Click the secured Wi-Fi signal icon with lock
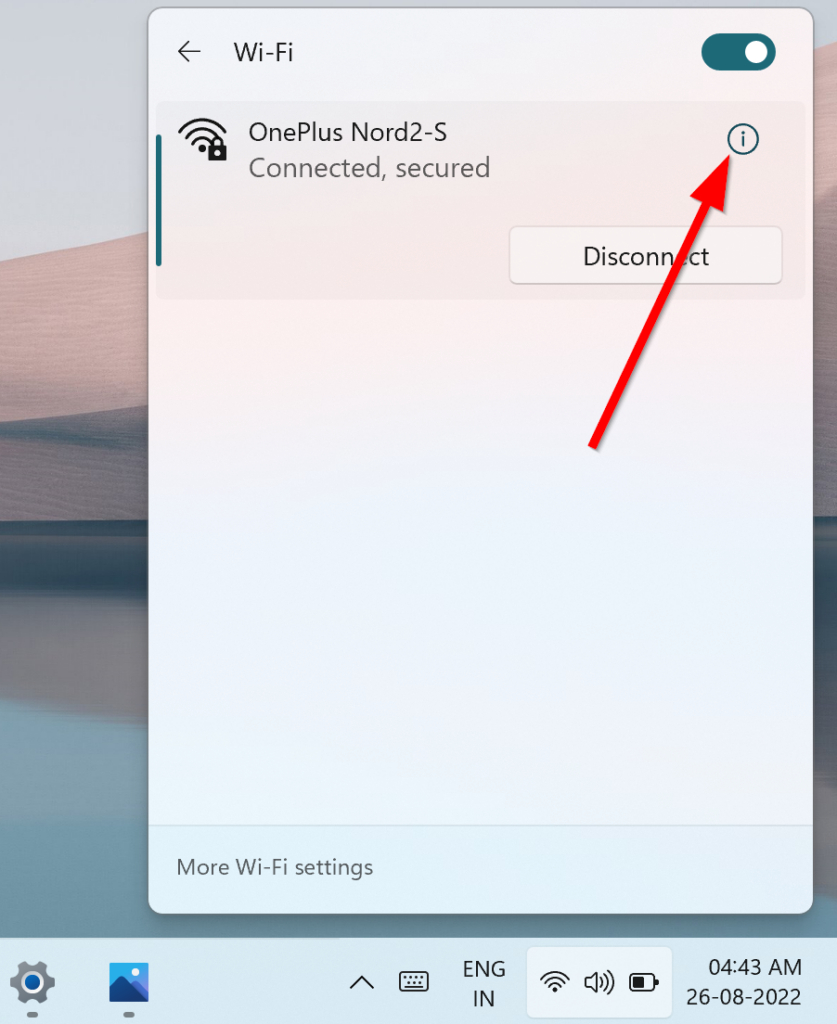Screen dimensions: 837x1024 (203, 139)
